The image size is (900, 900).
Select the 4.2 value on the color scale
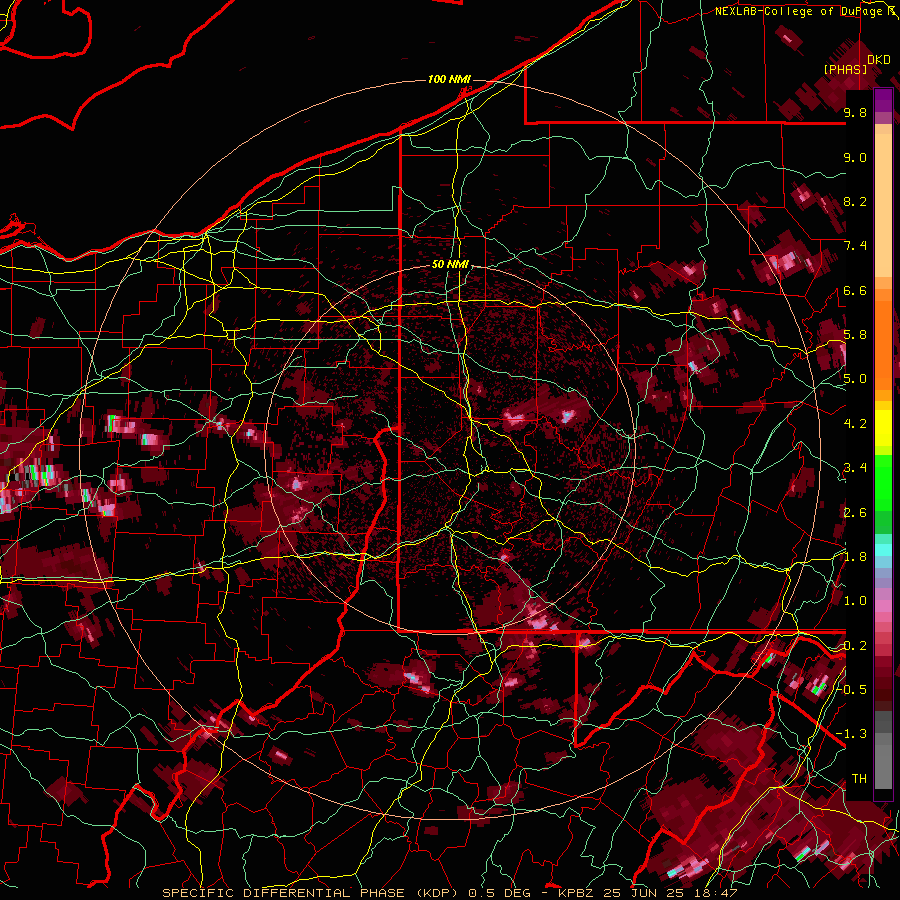tap(855, 424)
